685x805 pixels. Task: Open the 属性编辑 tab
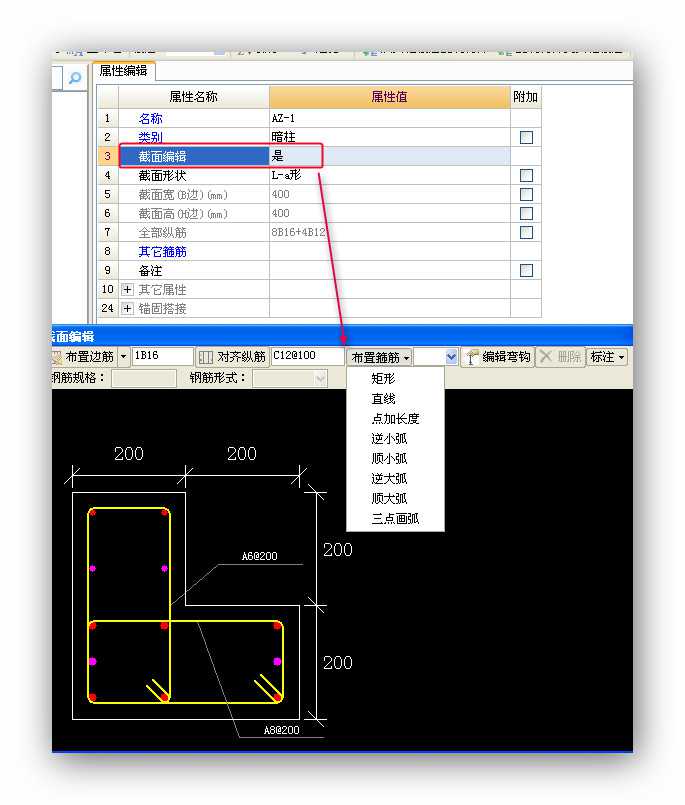click(x=123, y=71)
